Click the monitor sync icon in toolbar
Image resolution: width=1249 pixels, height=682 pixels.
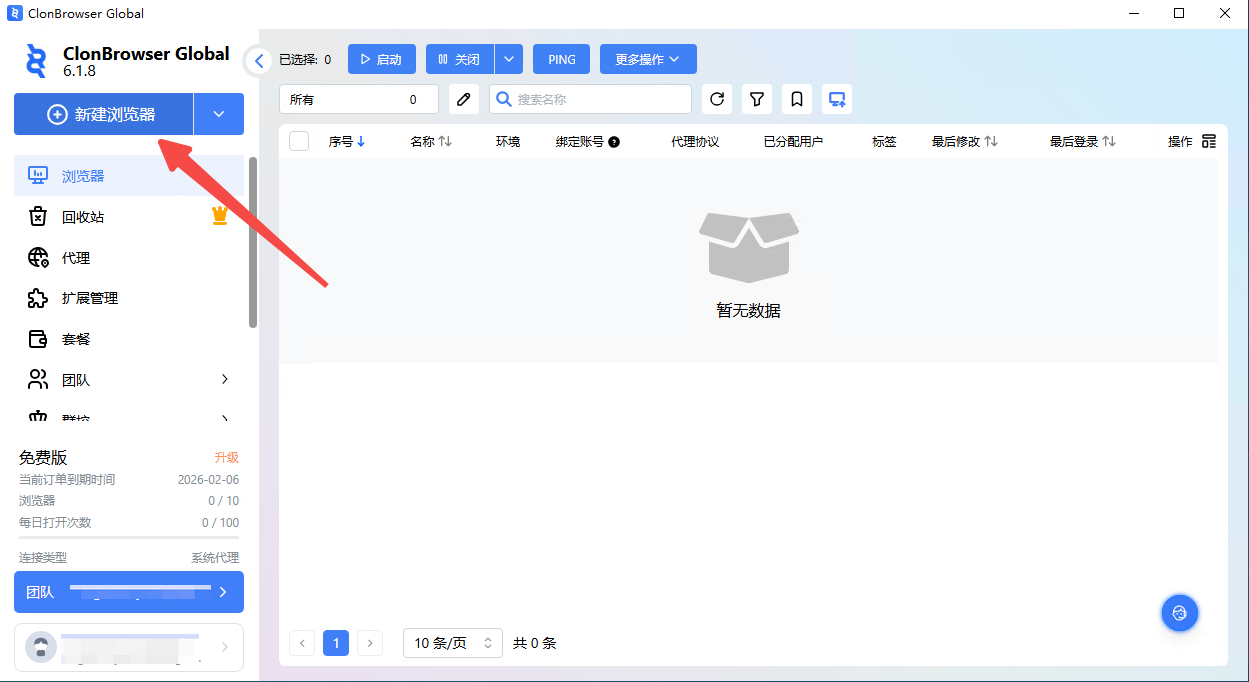[x=837, y=99]
